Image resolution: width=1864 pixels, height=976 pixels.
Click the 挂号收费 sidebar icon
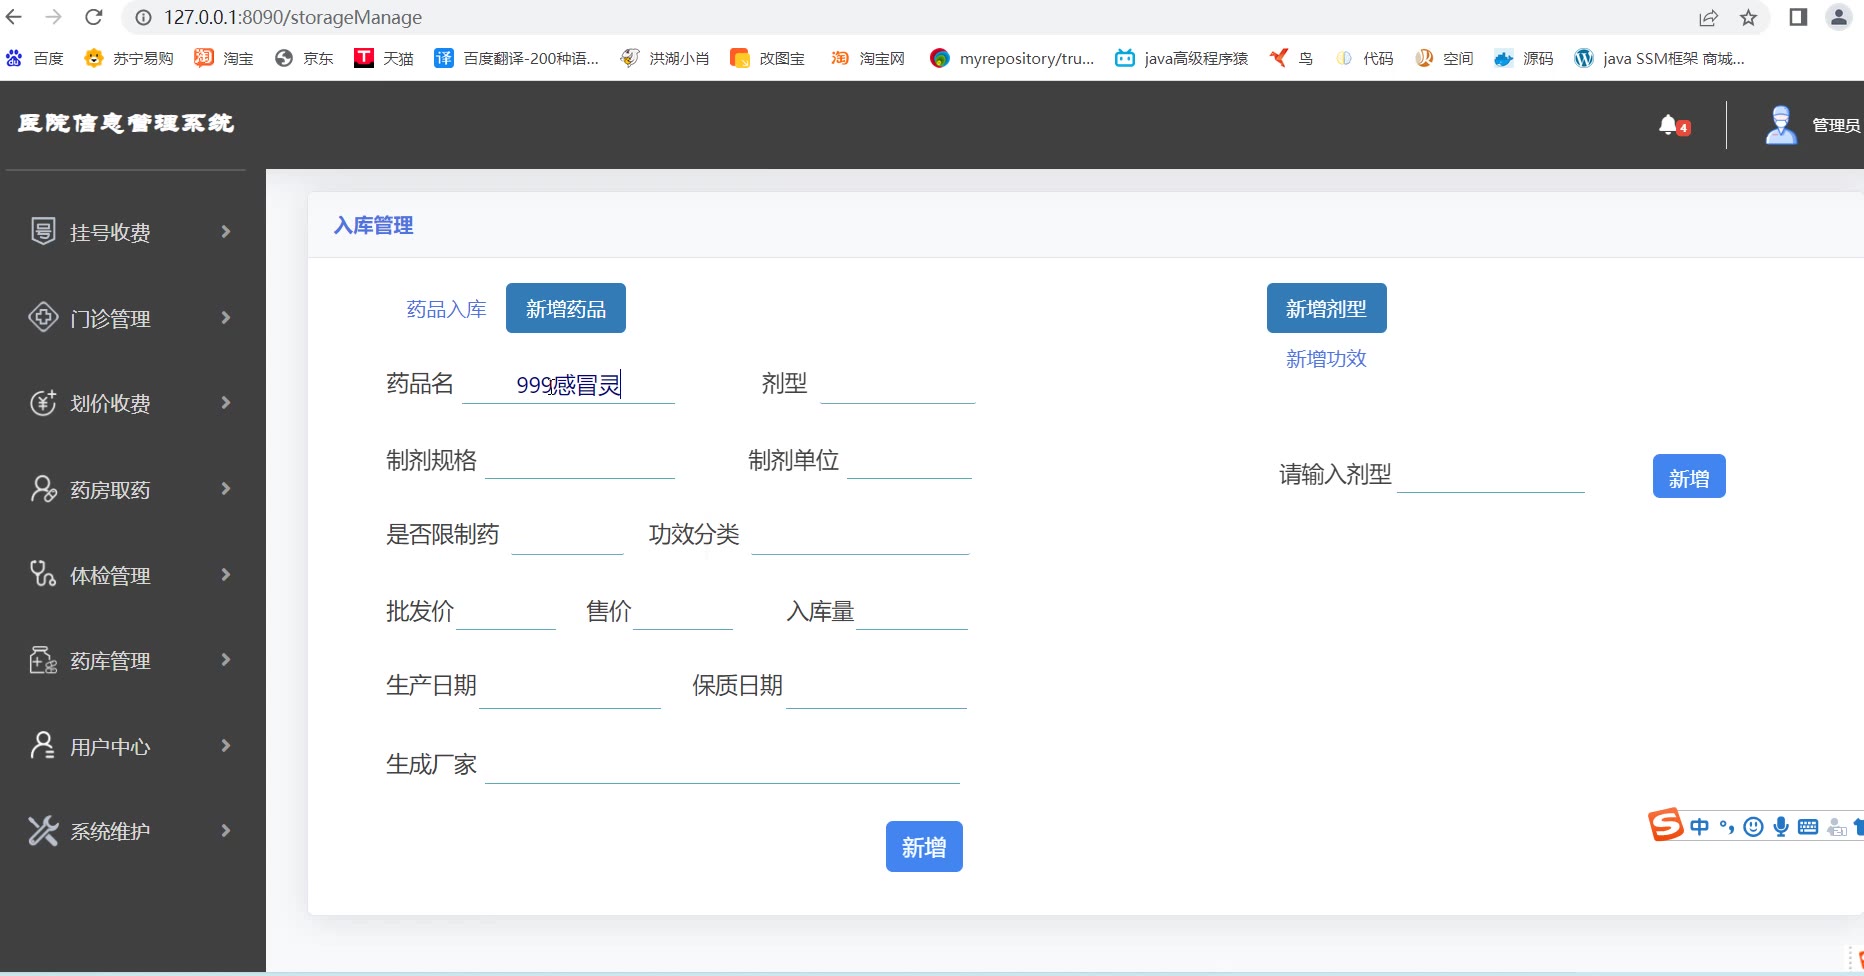[x=43, y=231]
